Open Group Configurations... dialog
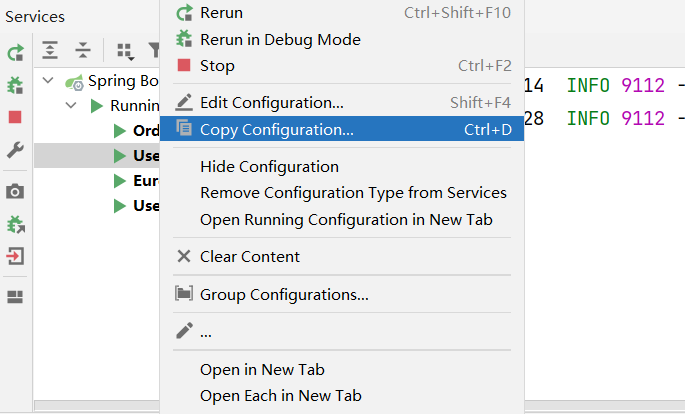 (x=284, y=294)
